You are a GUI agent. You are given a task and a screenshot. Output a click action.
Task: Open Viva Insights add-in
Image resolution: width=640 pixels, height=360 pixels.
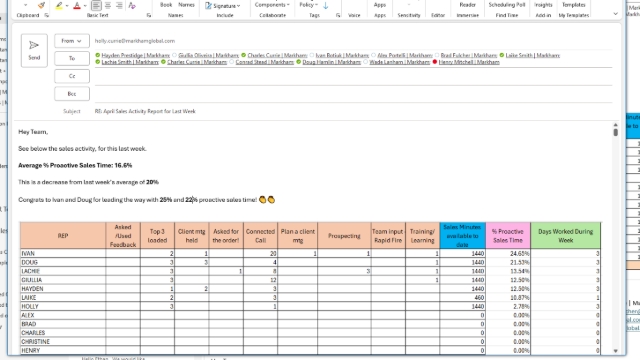click(x=543, y=5)
